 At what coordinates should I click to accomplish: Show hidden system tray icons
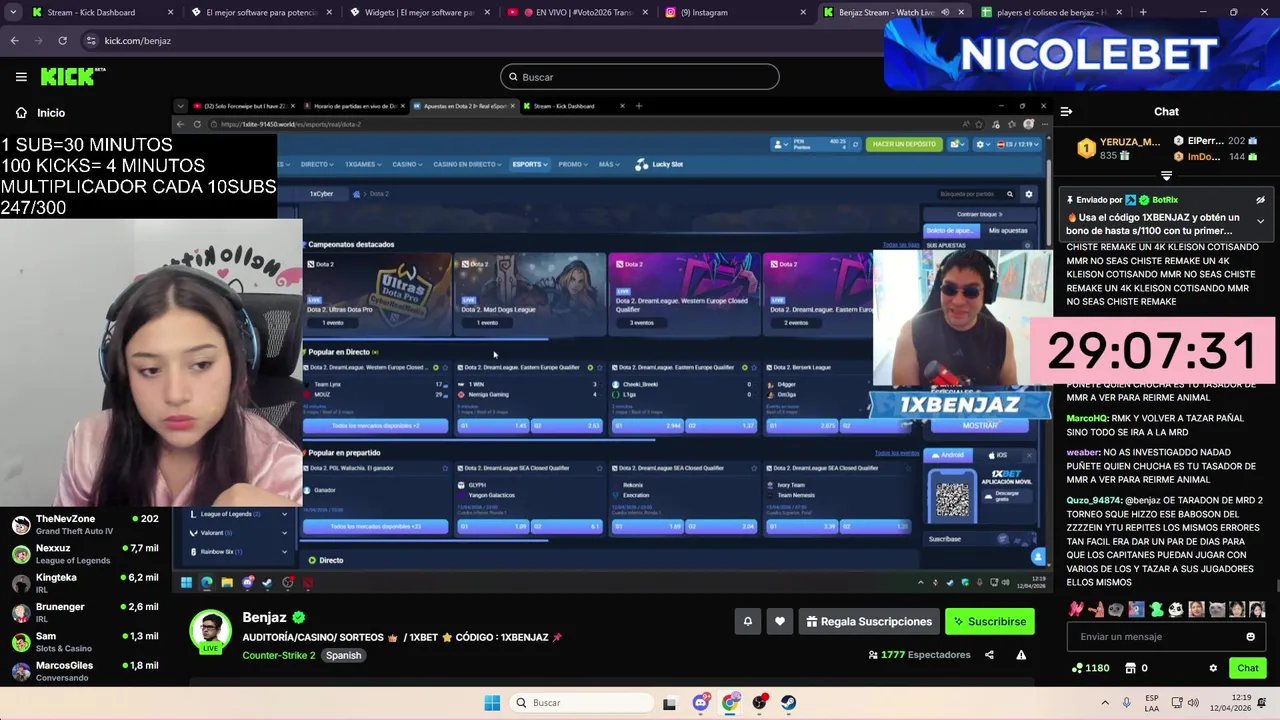click(1105, 703)
